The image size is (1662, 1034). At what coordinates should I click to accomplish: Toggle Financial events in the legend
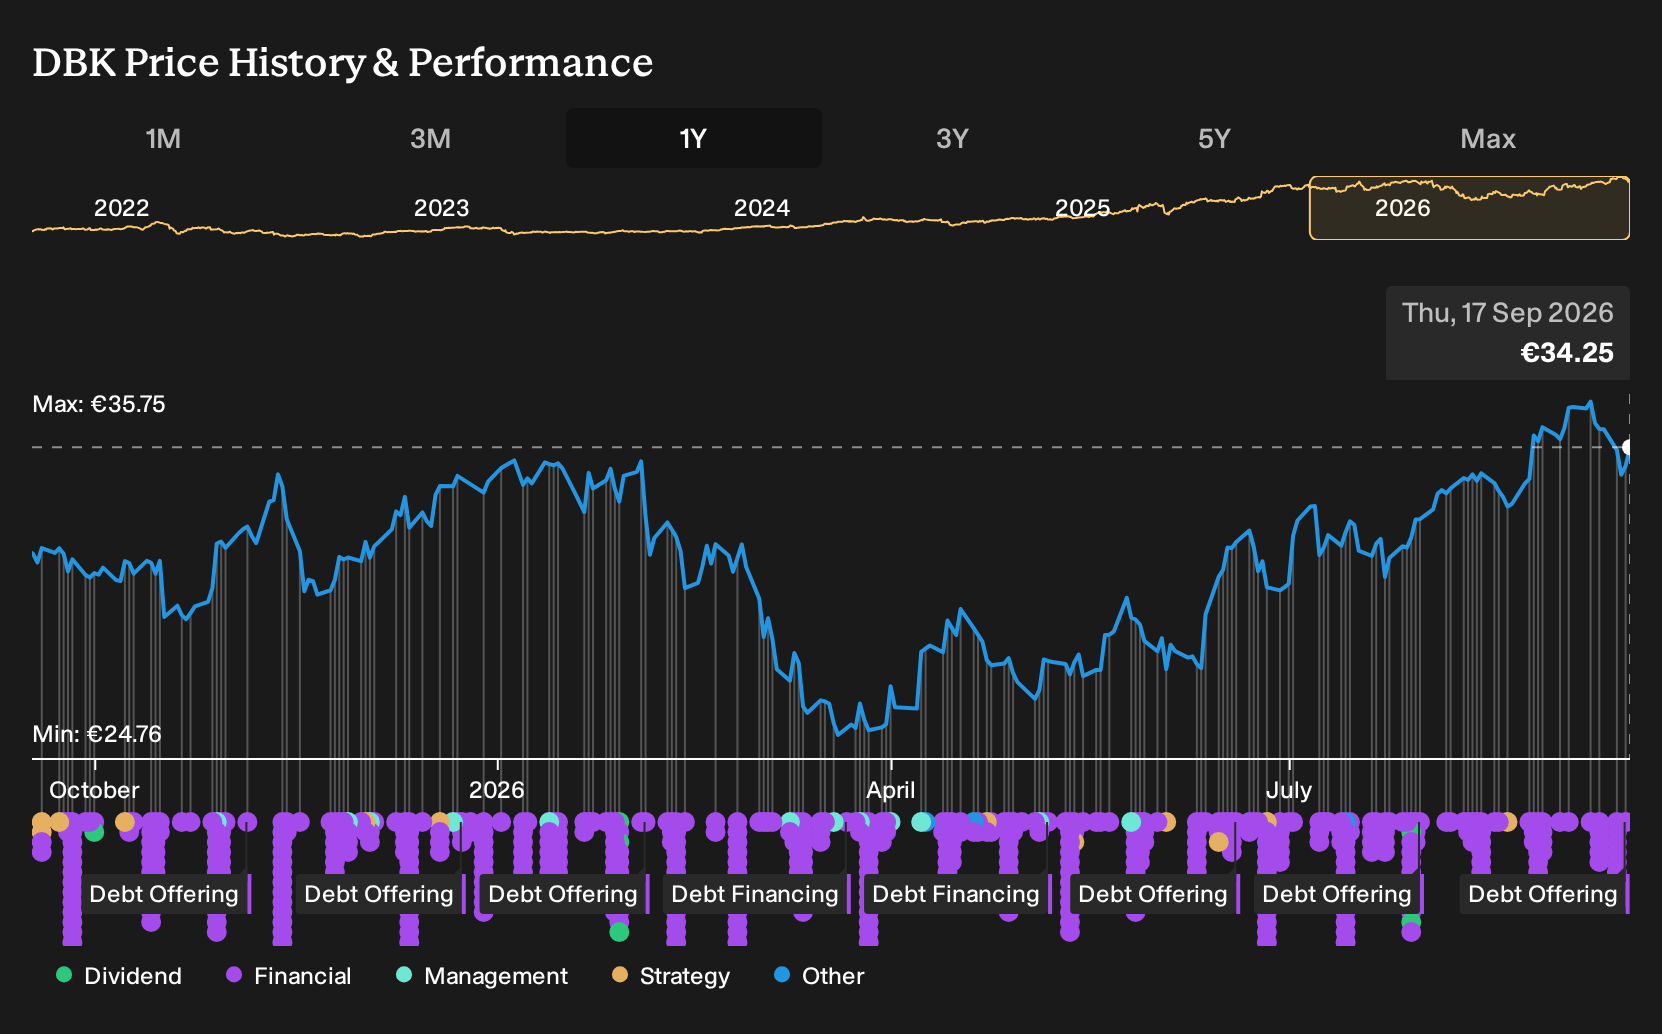coord(288,976)
